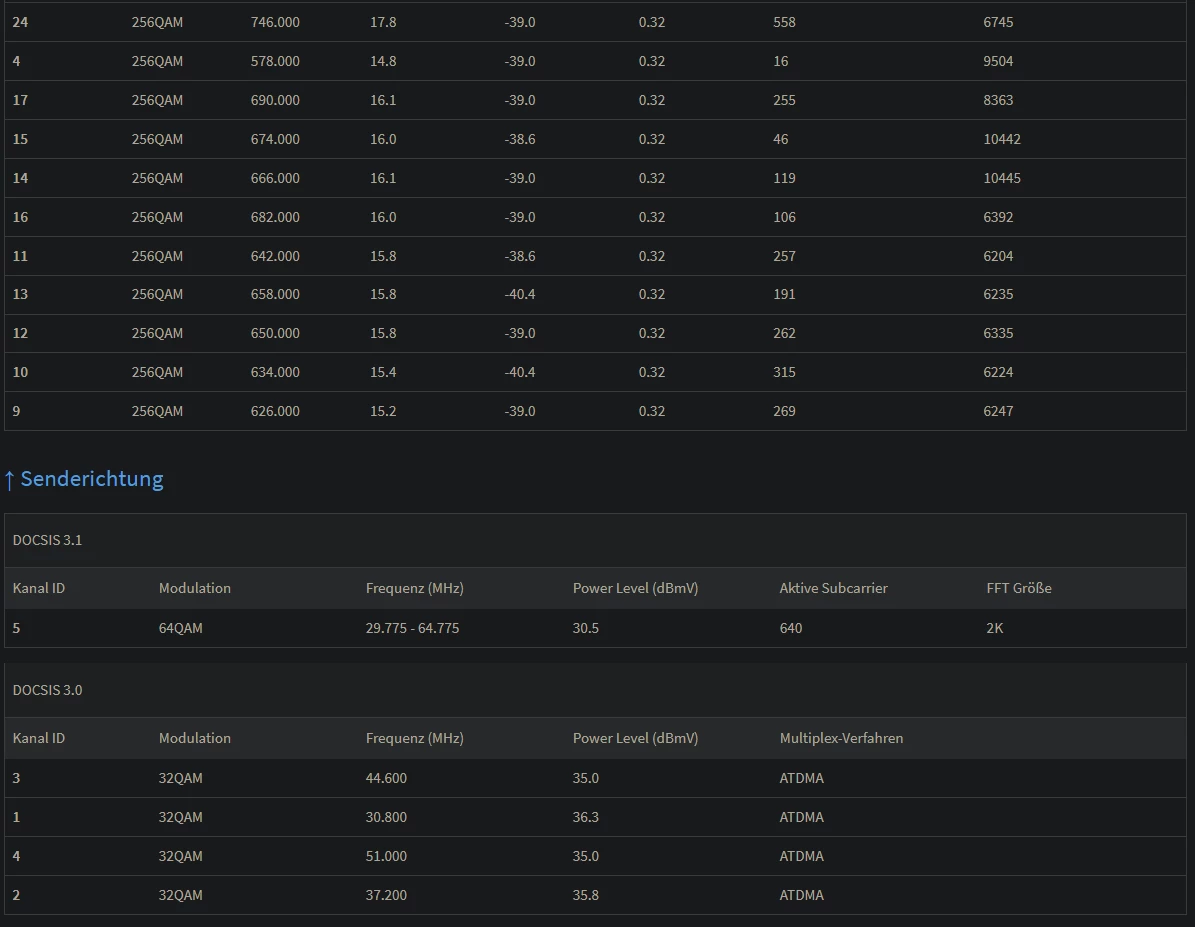Select the DOCSIS 3.0 table title
This screenshot has height=927, width=1195.
(x=47, y=690)
